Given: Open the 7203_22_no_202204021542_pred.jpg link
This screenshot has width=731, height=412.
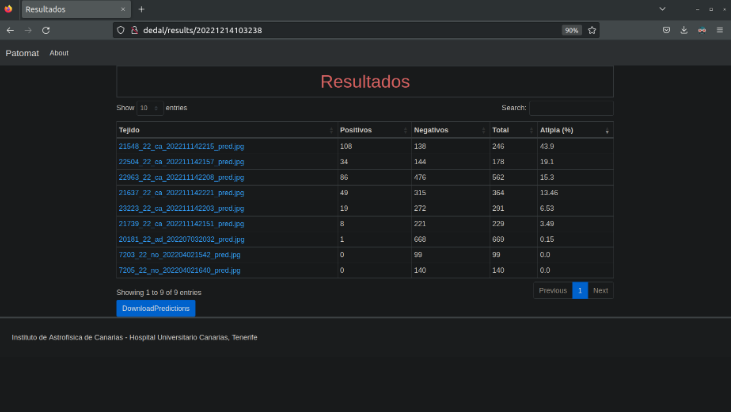Looking at the screenshot, I should [x=179, y=255].
